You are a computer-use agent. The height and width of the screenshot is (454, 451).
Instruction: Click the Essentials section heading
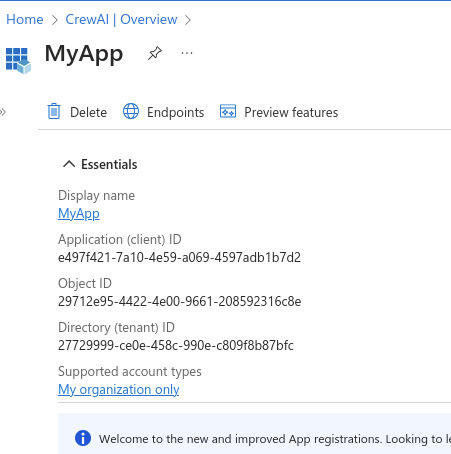coord(109,164)
